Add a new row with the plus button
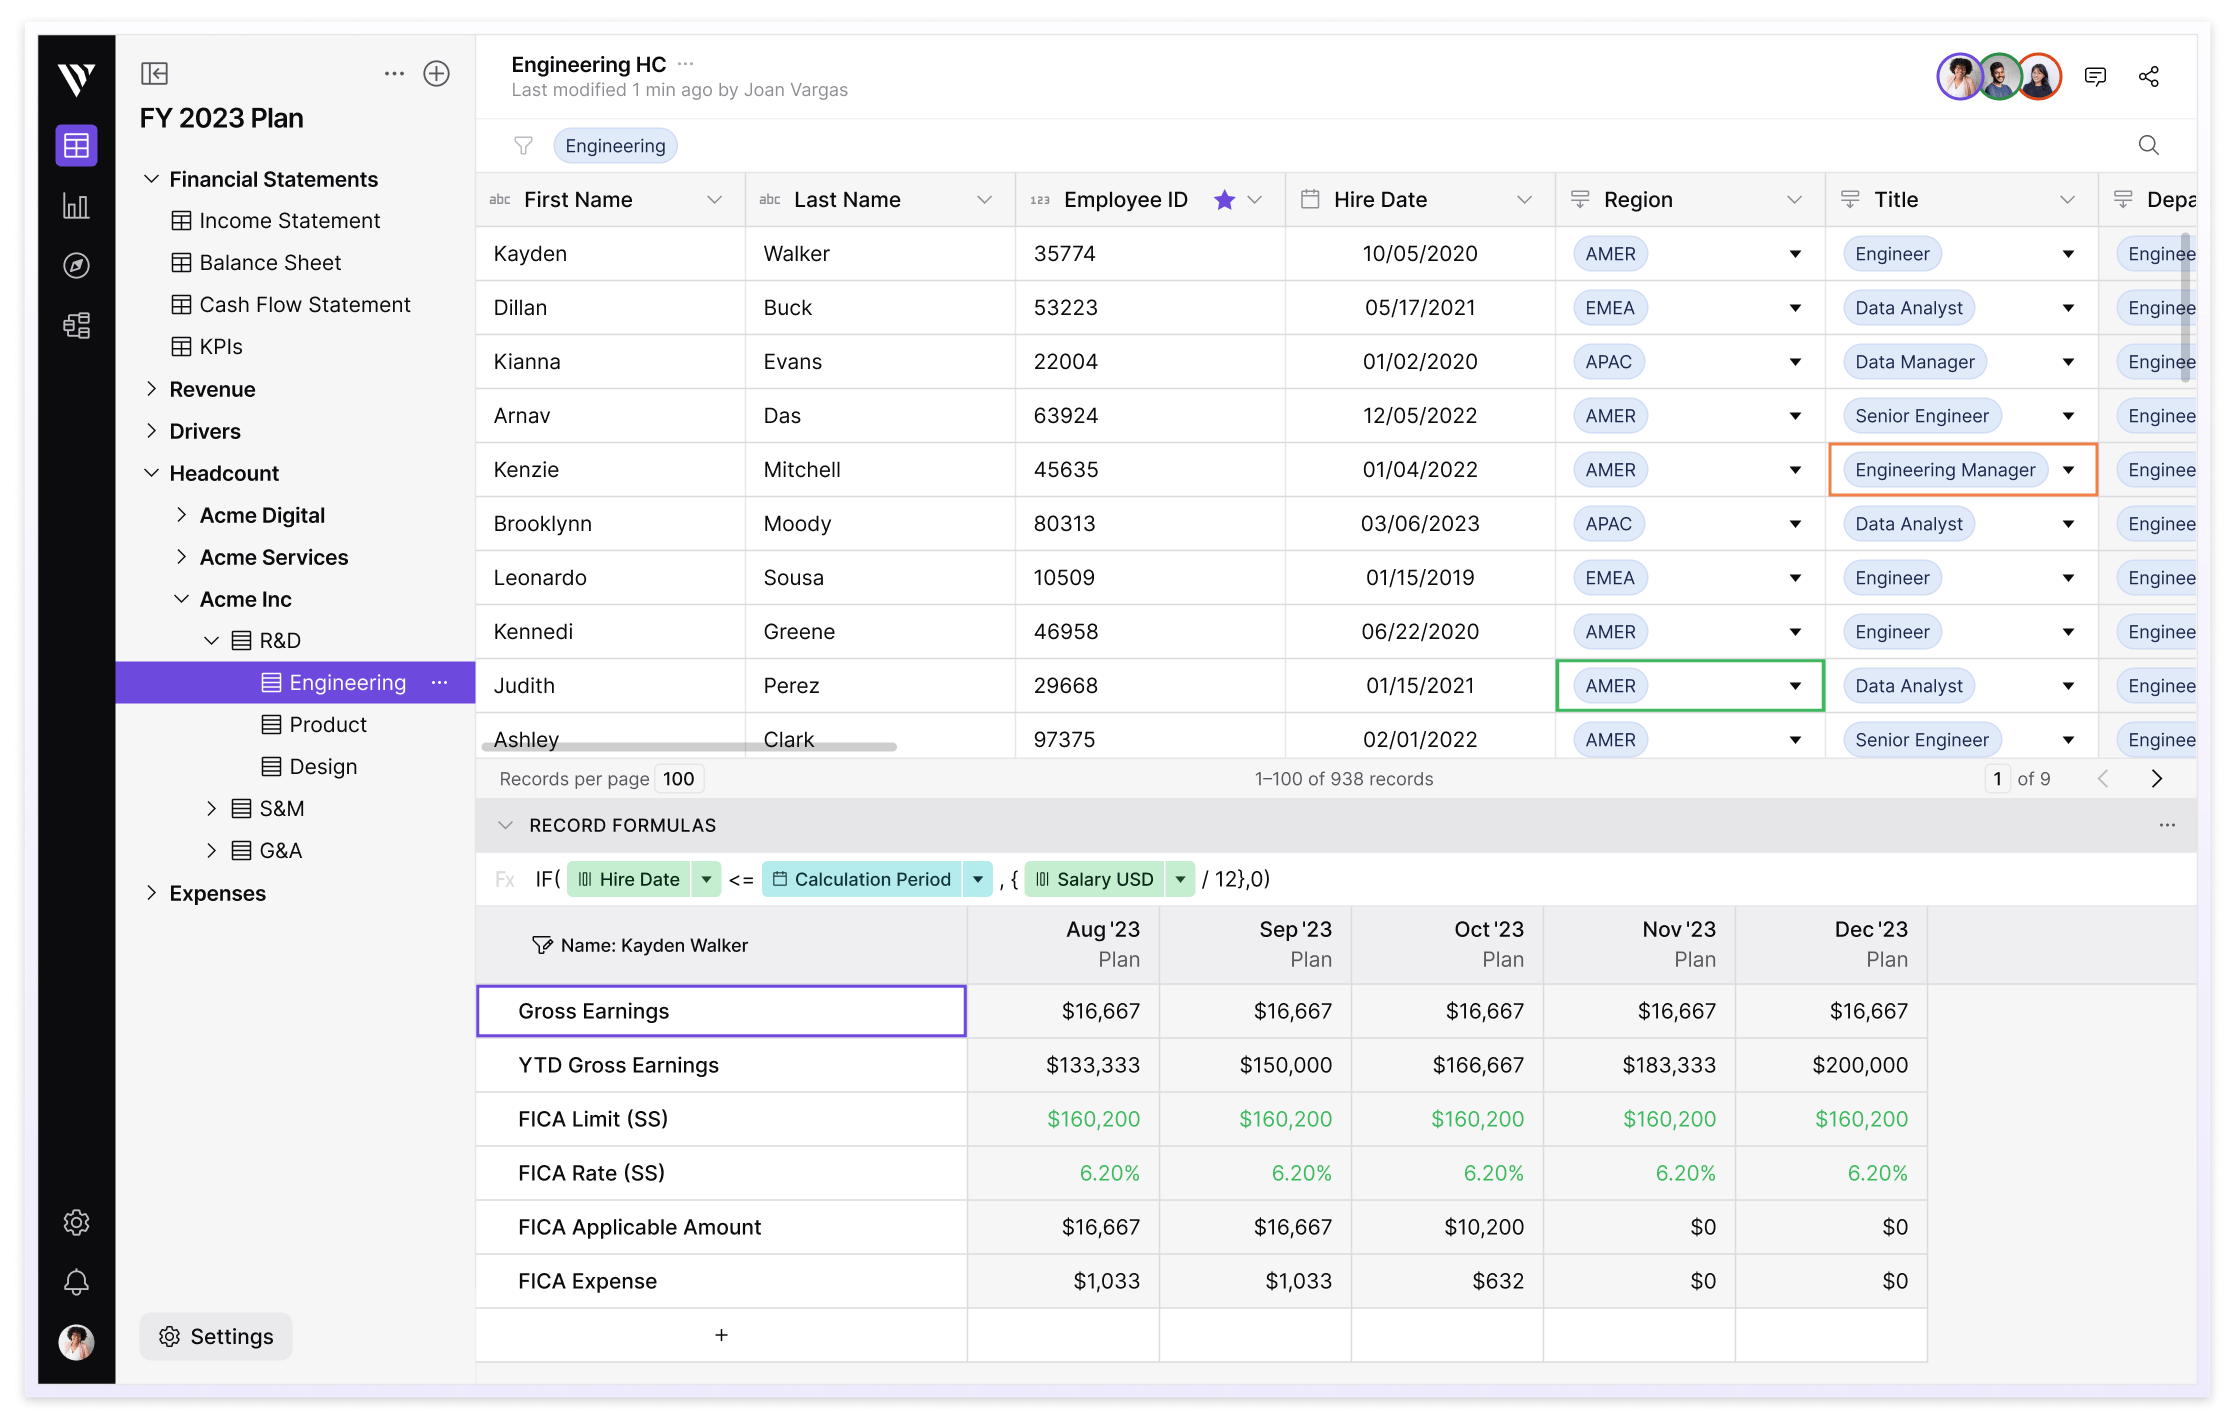 [721, 1335]
